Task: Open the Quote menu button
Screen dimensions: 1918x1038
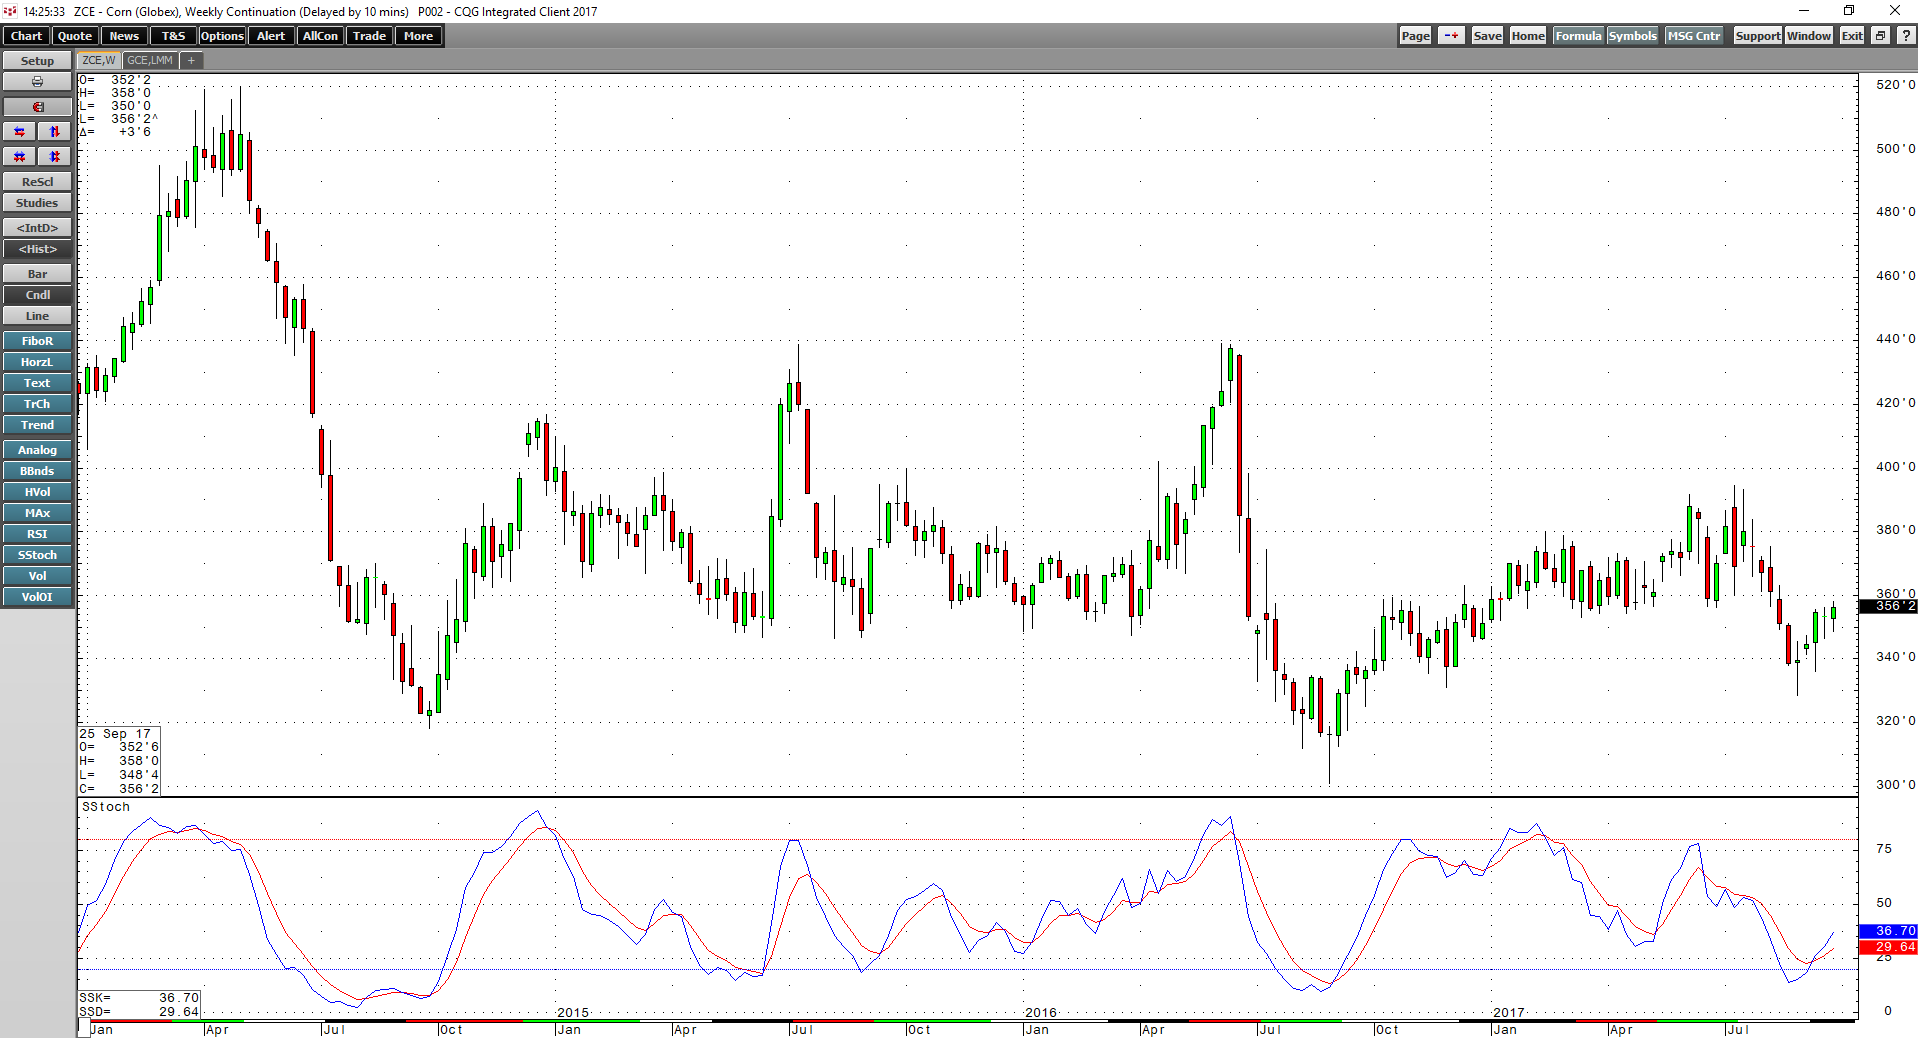Action: click(x=75, y=36)
